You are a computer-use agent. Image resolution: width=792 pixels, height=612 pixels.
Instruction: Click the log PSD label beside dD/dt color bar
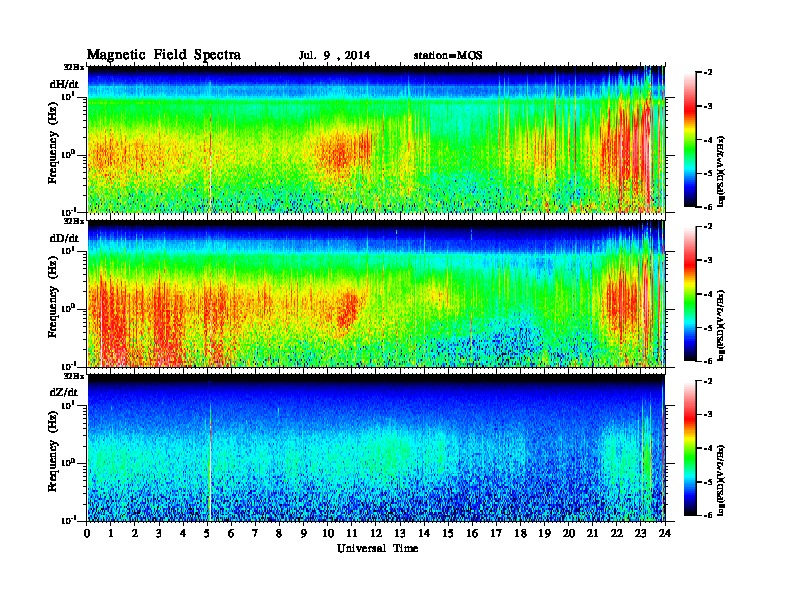point(722,325)
